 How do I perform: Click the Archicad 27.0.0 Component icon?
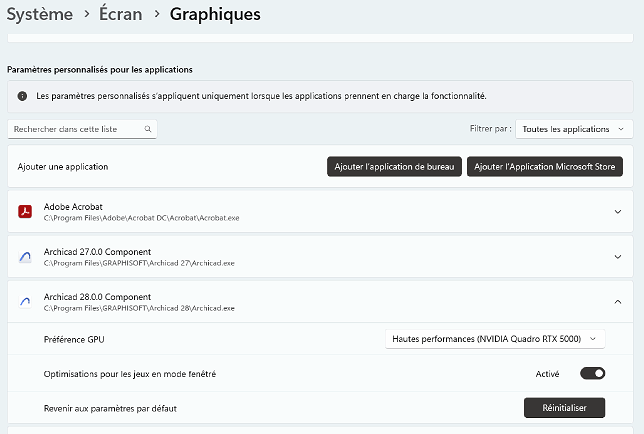[x=25, y=257]
